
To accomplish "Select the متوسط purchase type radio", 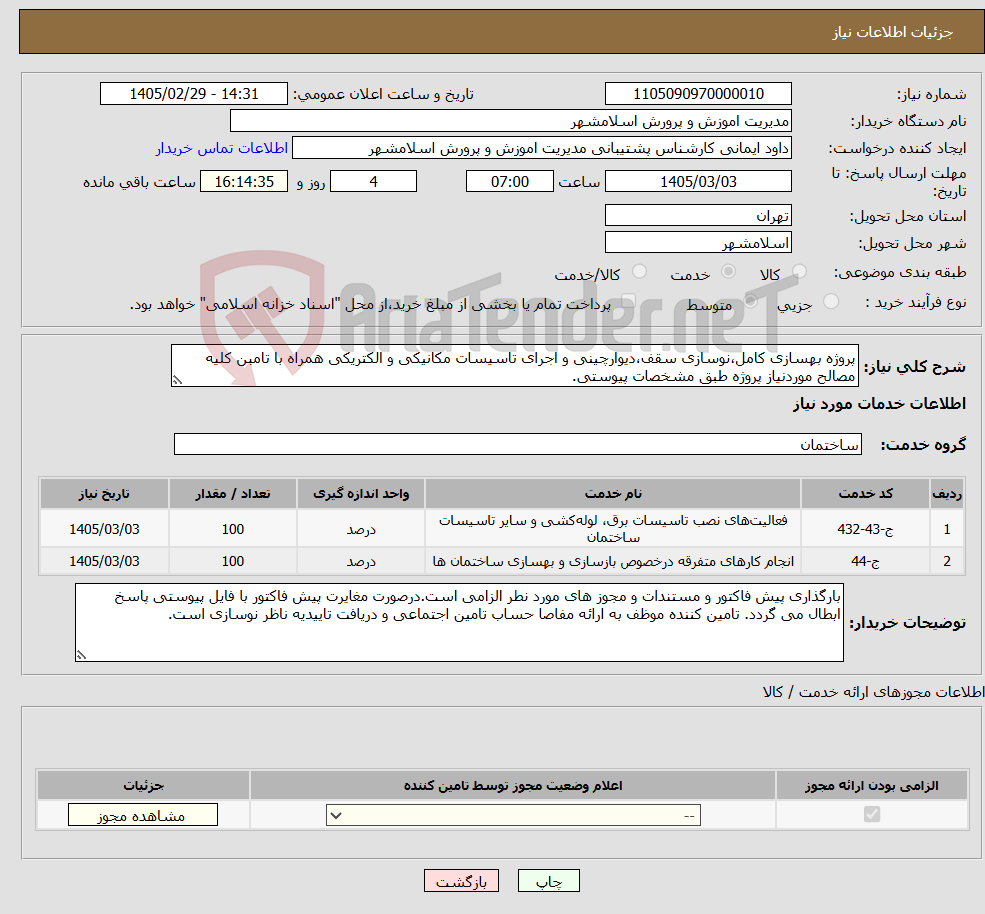I will pos(751,302).
